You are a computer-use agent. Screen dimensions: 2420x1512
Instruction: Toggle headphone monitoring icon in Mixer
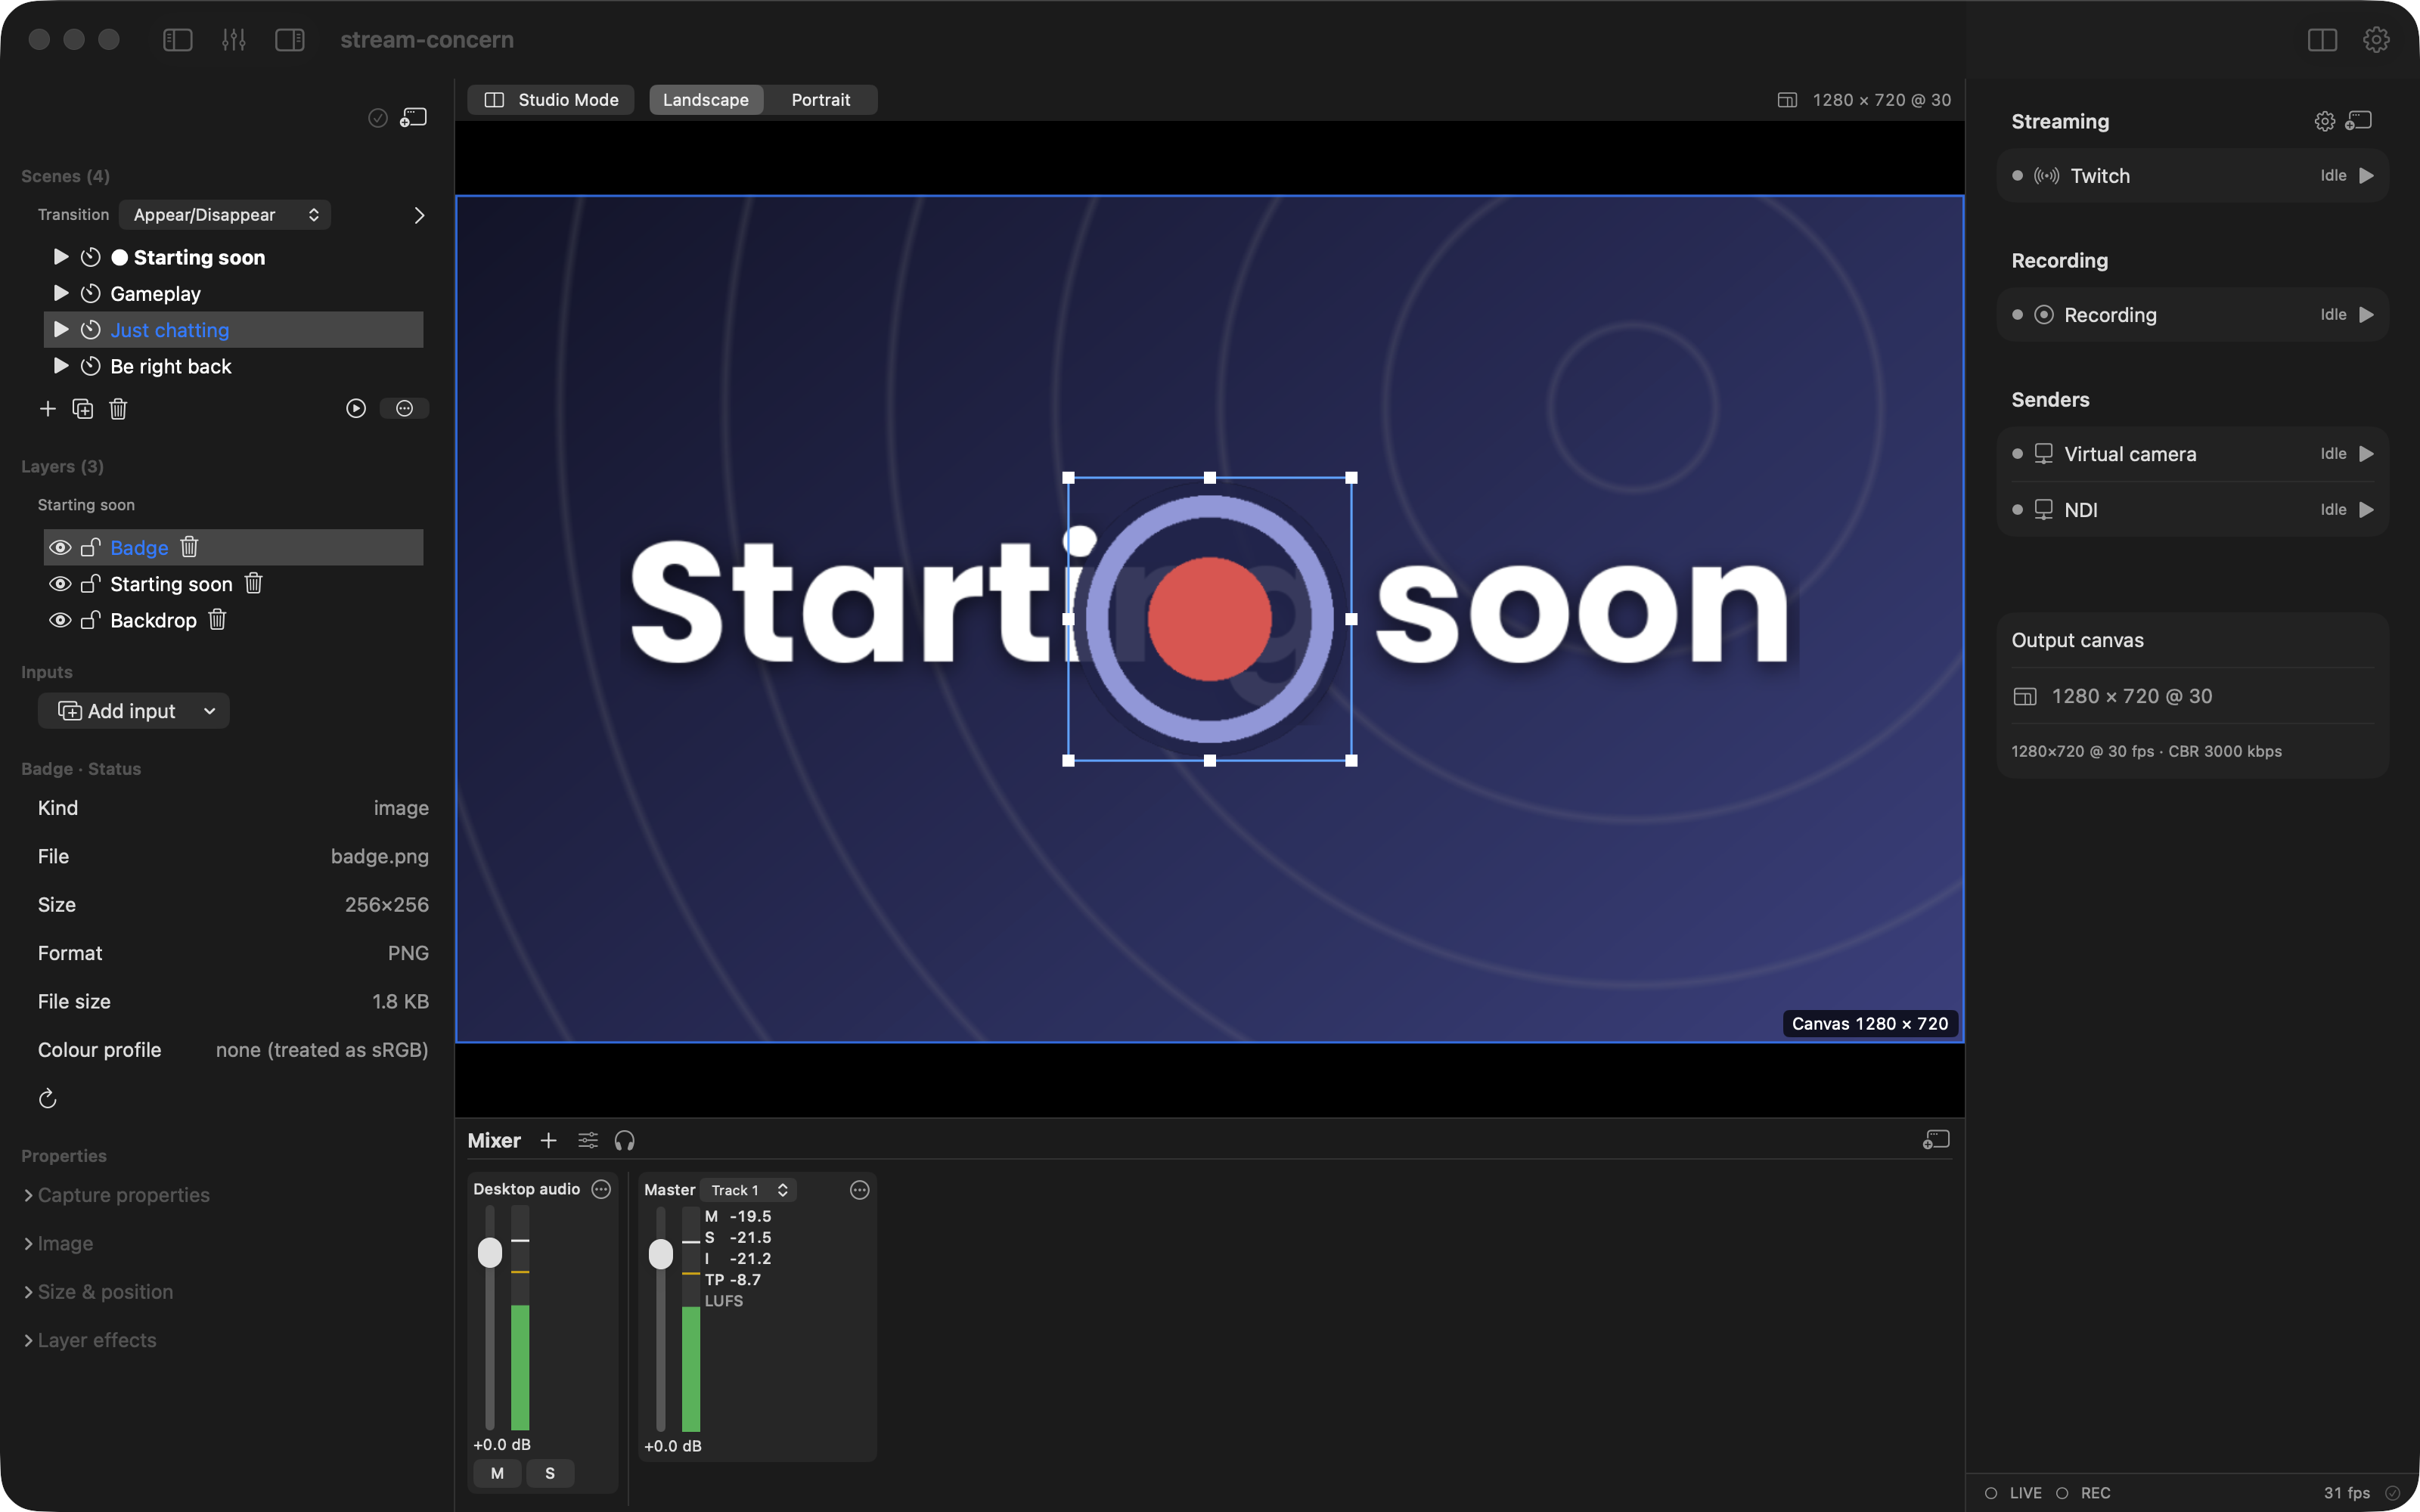(x=625, y=1141)
